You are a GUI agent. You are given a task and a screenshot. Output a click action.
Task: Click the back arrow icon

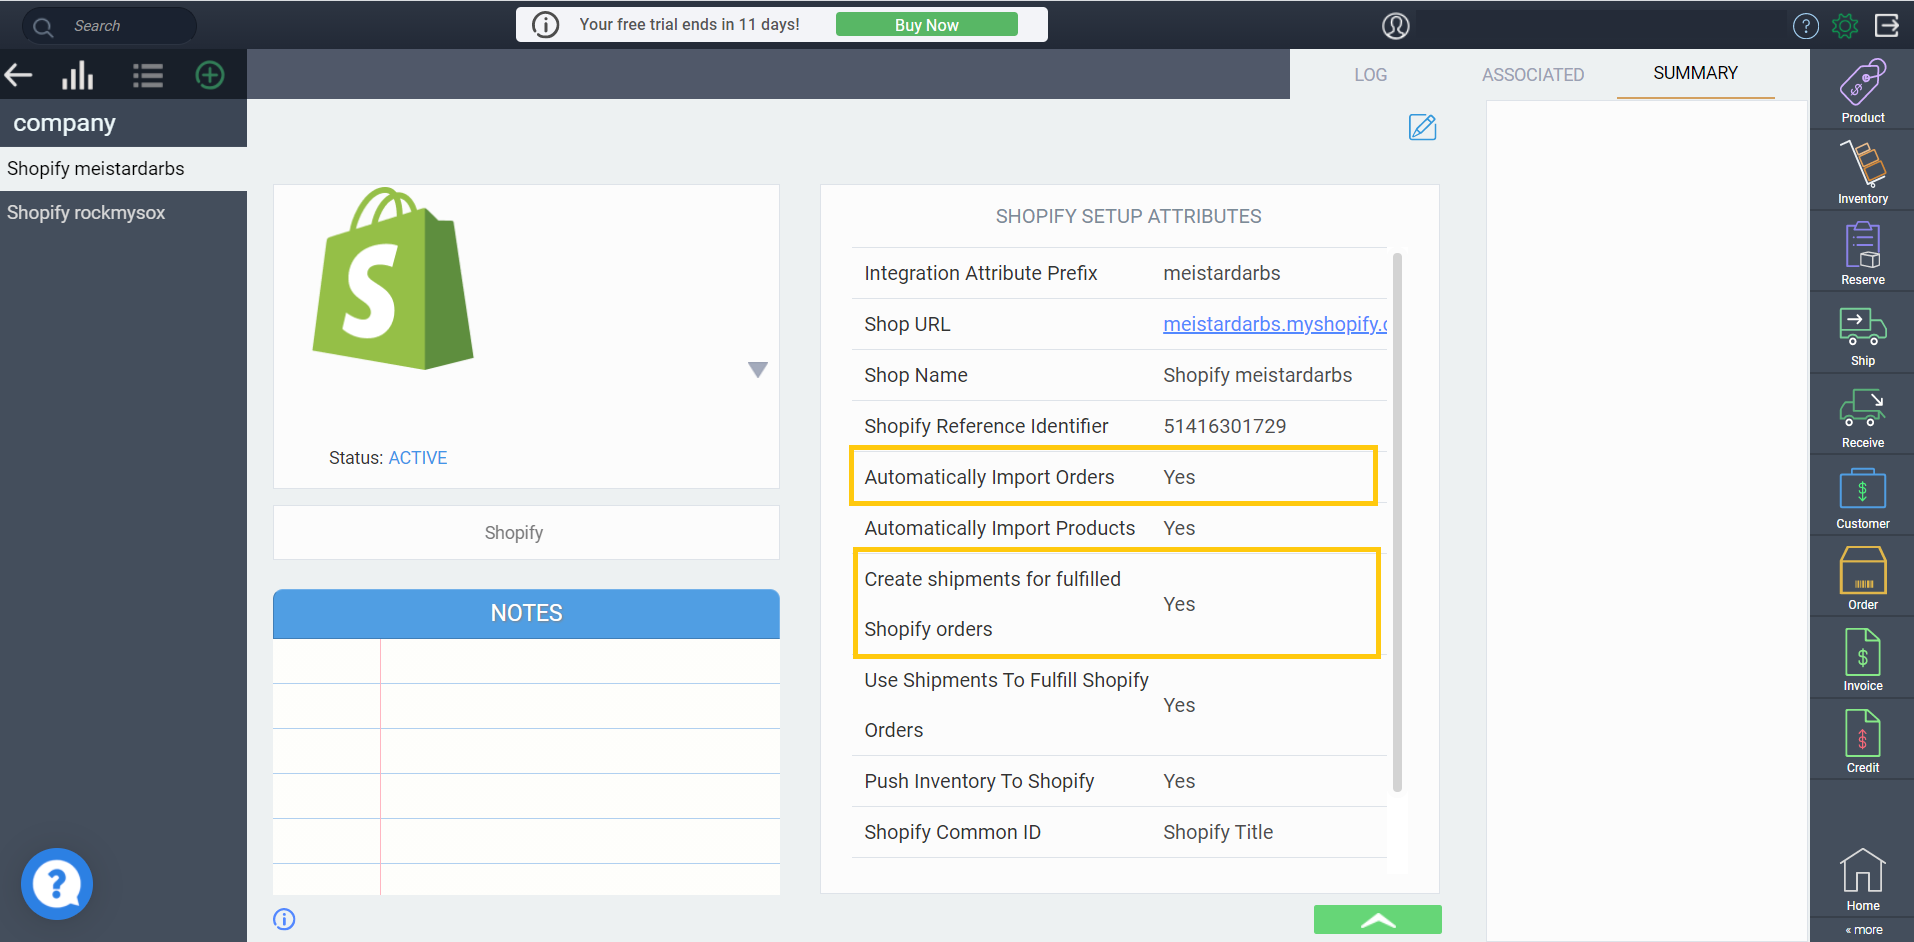coord(19,75)
